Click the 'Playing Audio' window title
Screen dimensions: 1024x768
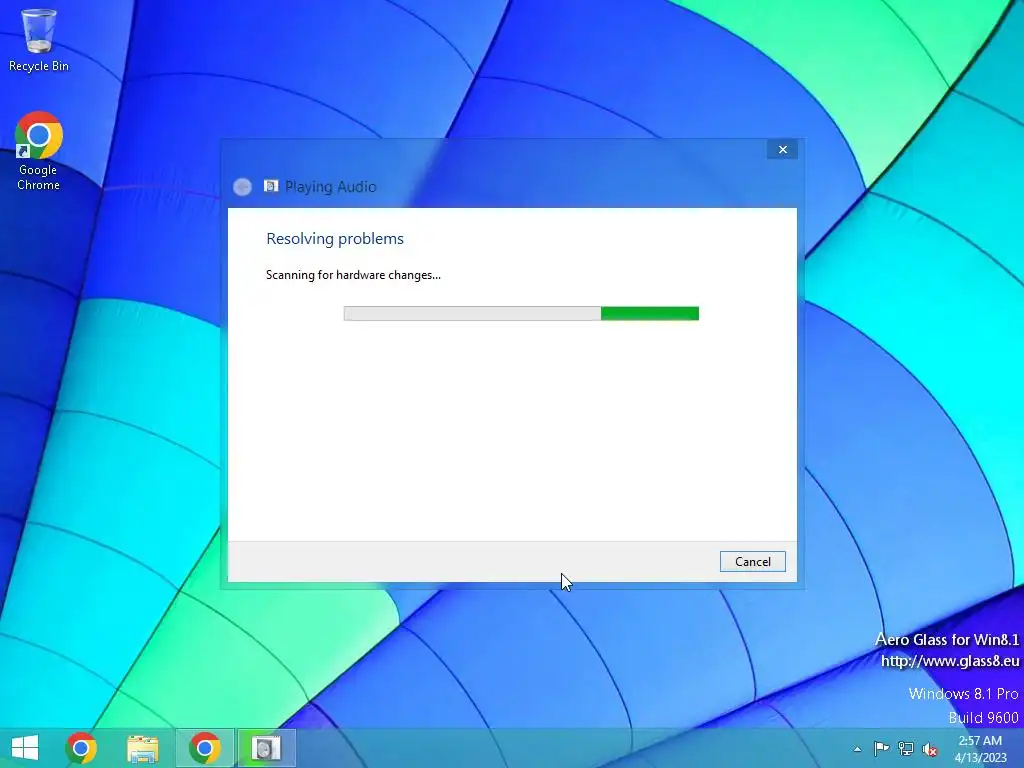click(330, 187)
